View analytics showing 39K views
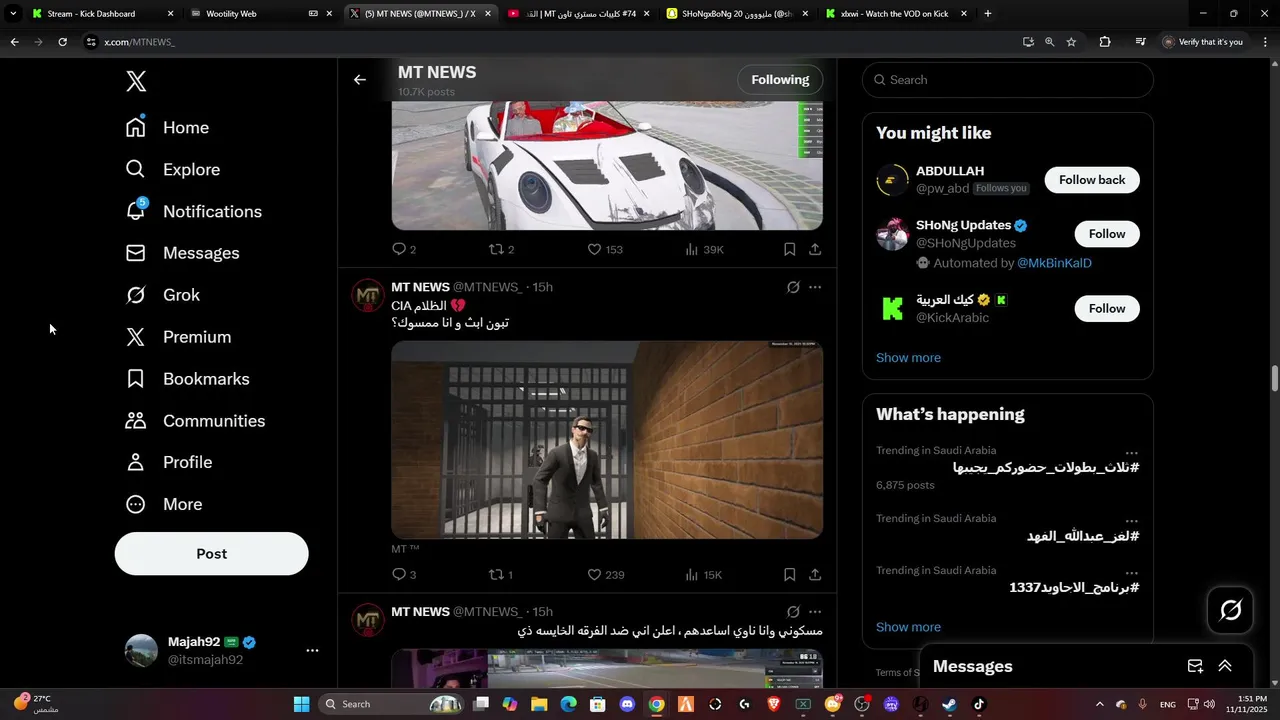 (704, 249)
